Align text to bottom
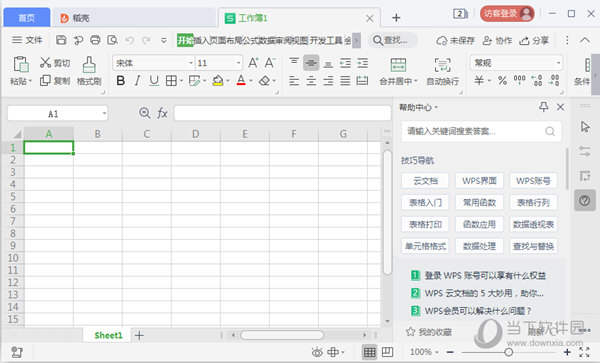 (328, 63)
